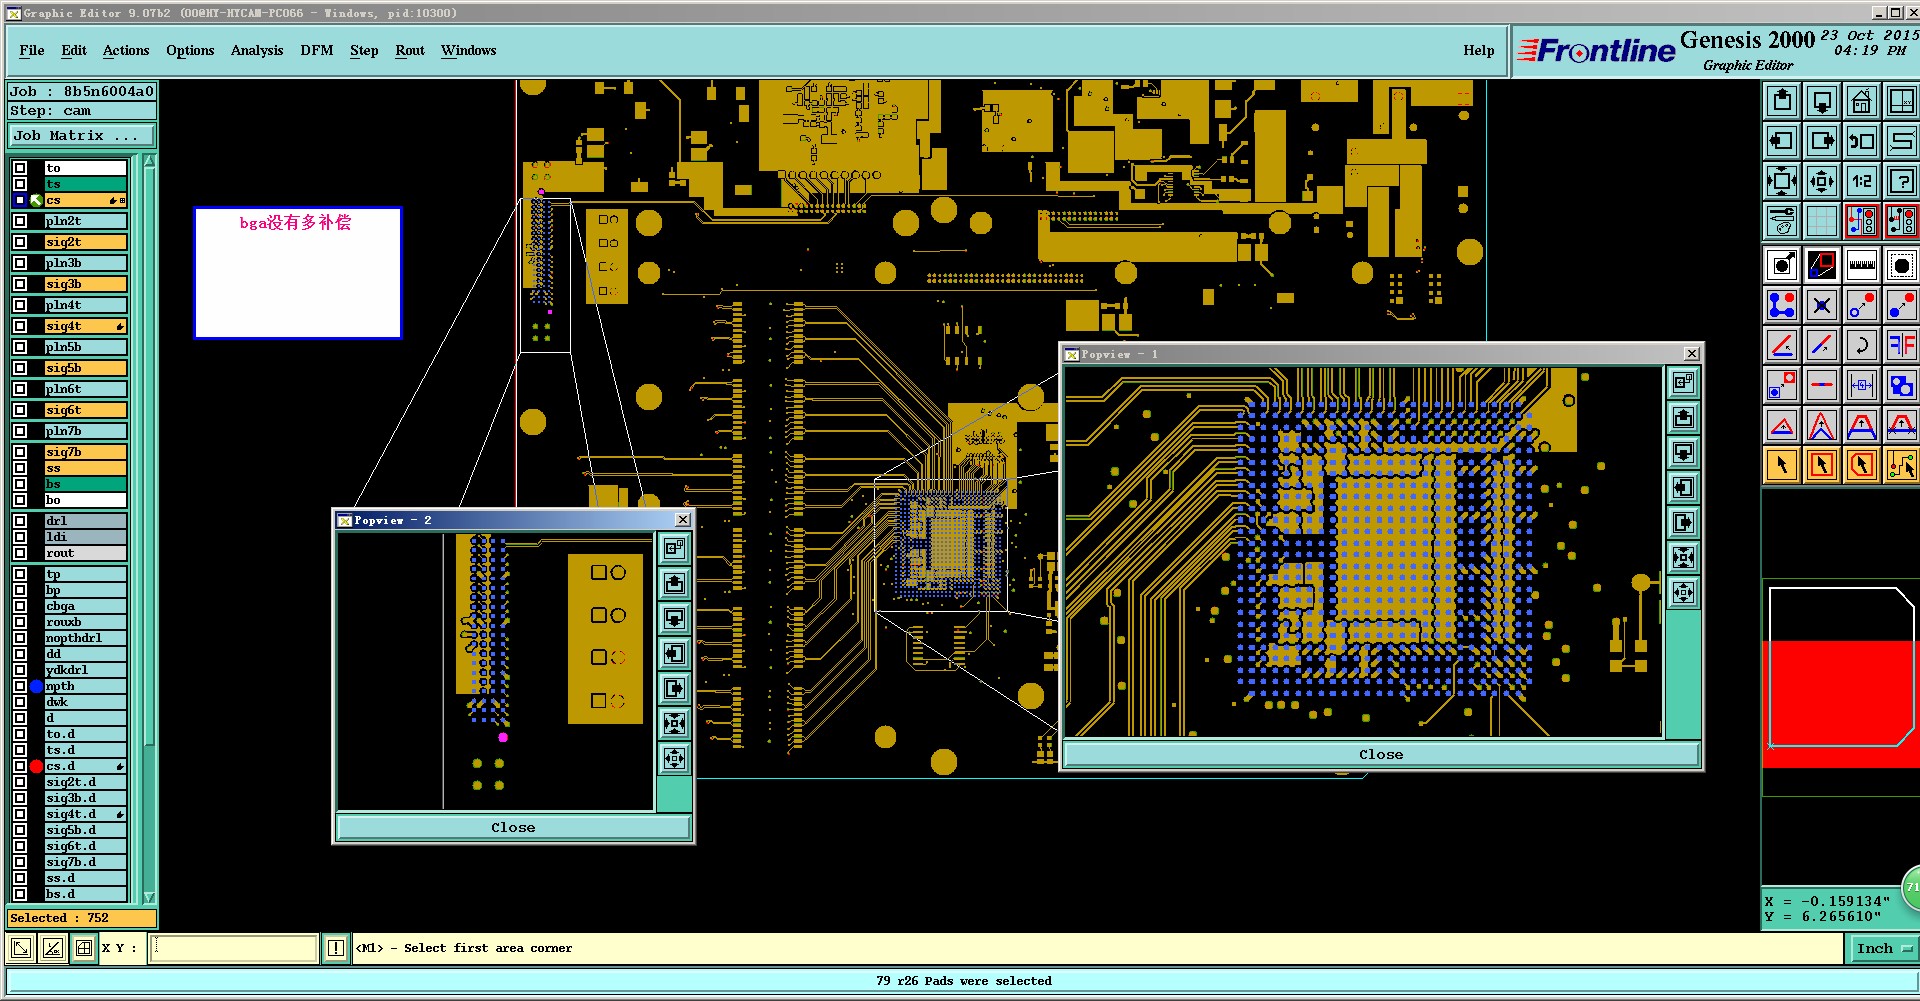This screenshot has width=1920, height=1001.
Task: Open the Help menu
Action: pos(1479,50)
